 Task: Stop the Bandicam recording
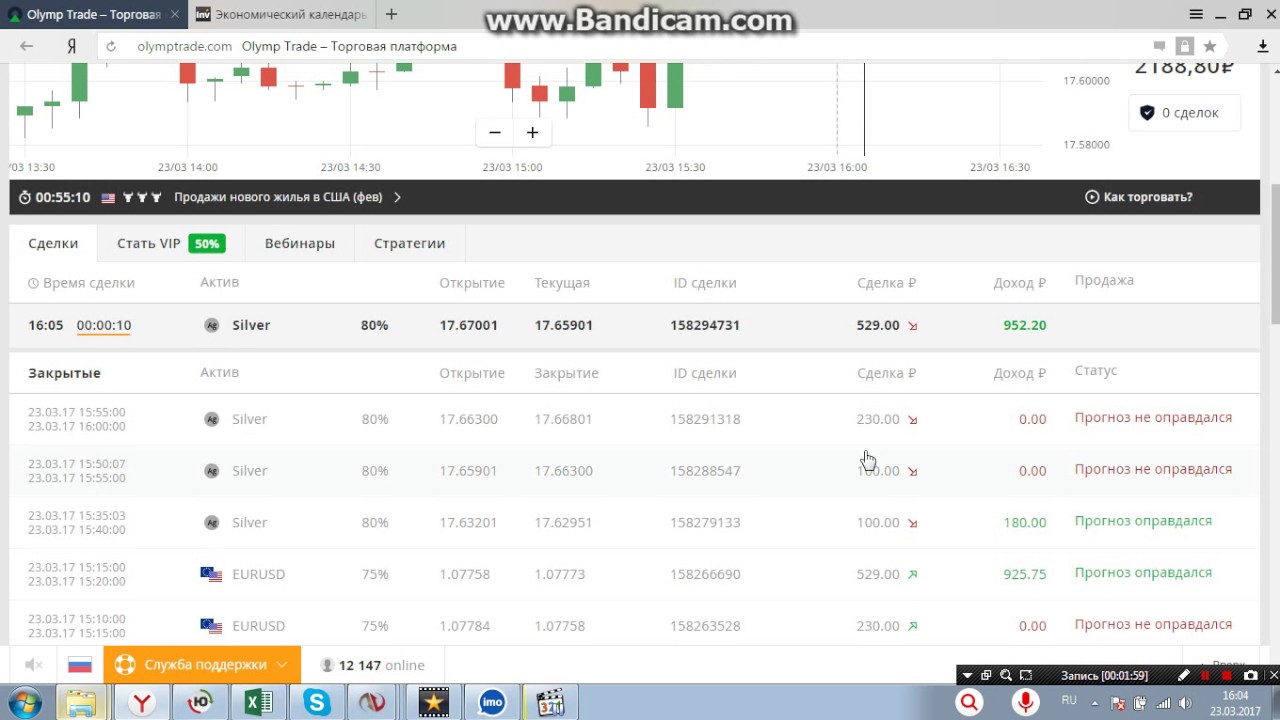pyautogui.click(x=1226, y=675)
